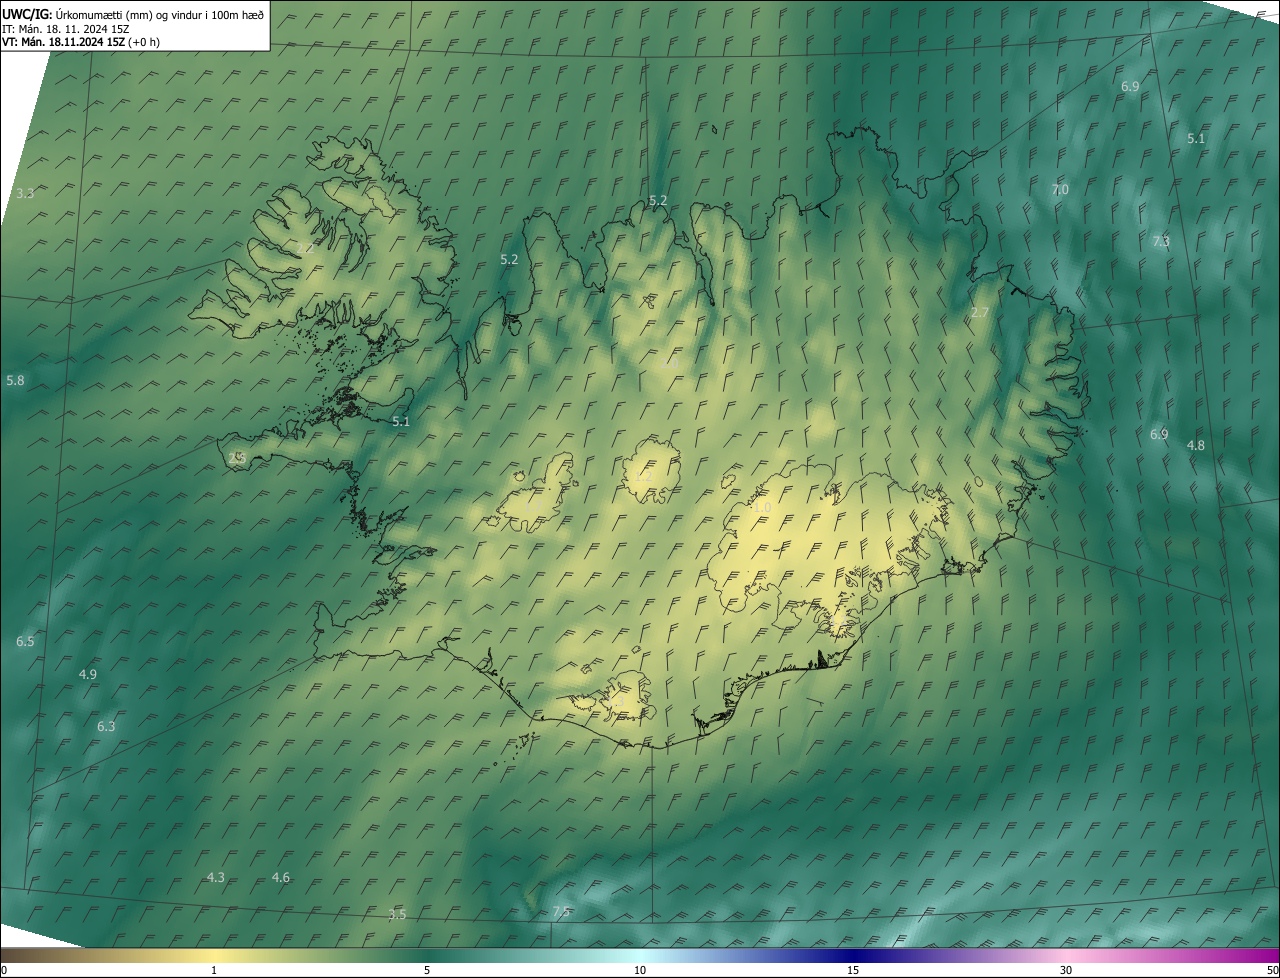Click the 7.5 map value label

[561, 911]
